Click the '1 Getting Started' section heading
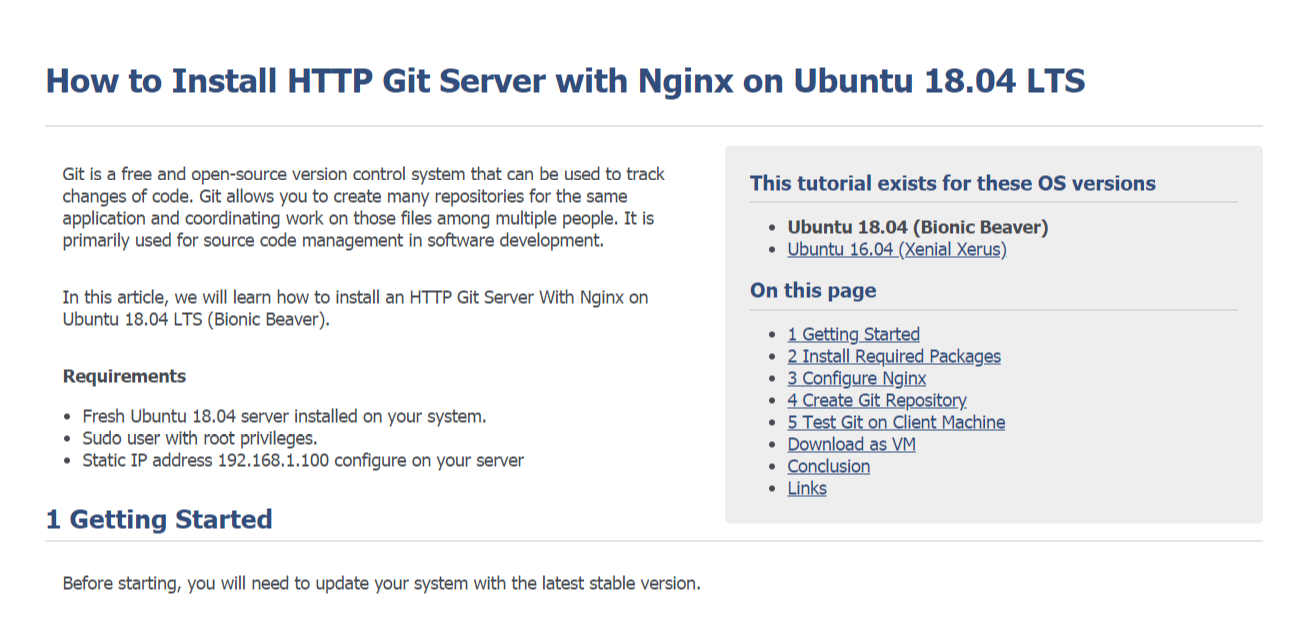Viewport: 1308px width, 630px height. pyautogui.click(x=159, y=519)
